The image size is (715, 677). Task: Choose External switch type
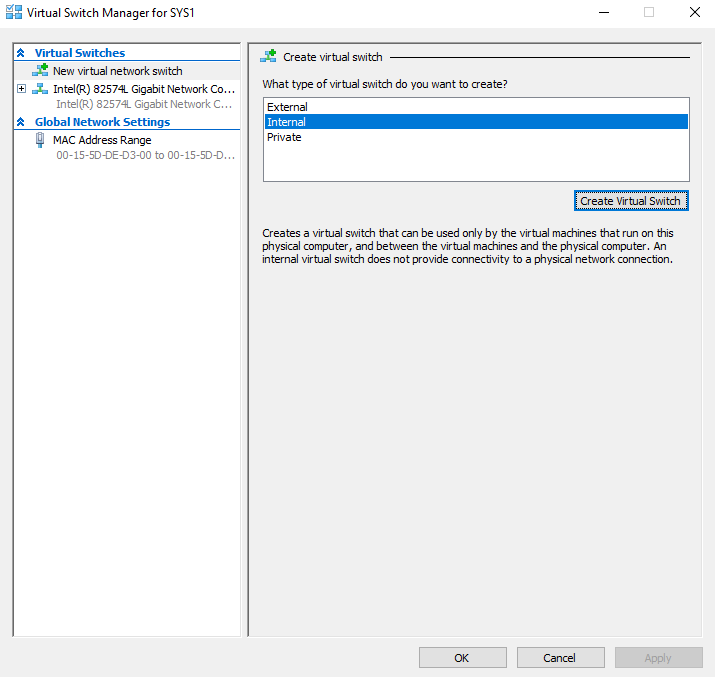[x=476, y=107]
